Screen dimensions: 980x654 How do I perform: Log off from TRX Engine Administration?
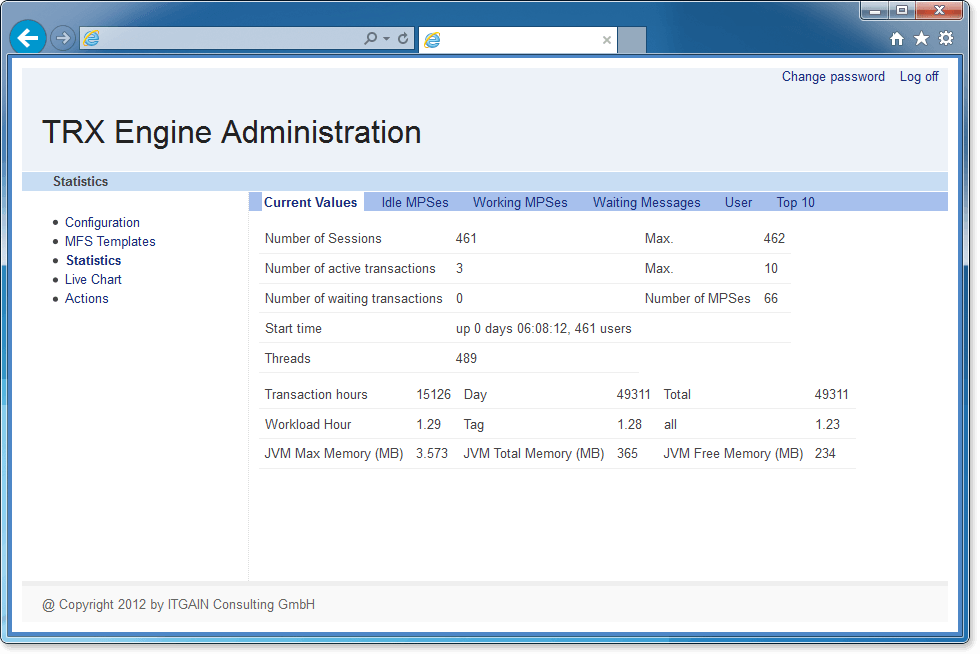coord(918,76)
